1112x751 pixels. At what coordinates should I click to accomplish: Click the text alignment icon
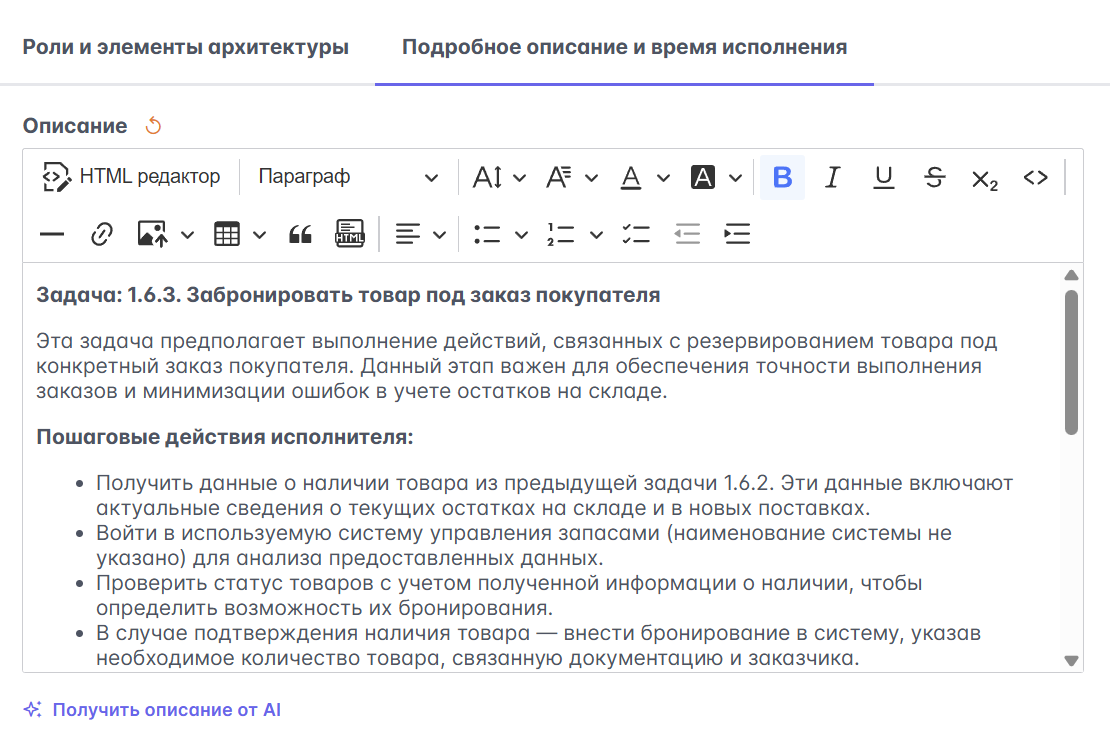pyautogui.click(x=408, y=234)
